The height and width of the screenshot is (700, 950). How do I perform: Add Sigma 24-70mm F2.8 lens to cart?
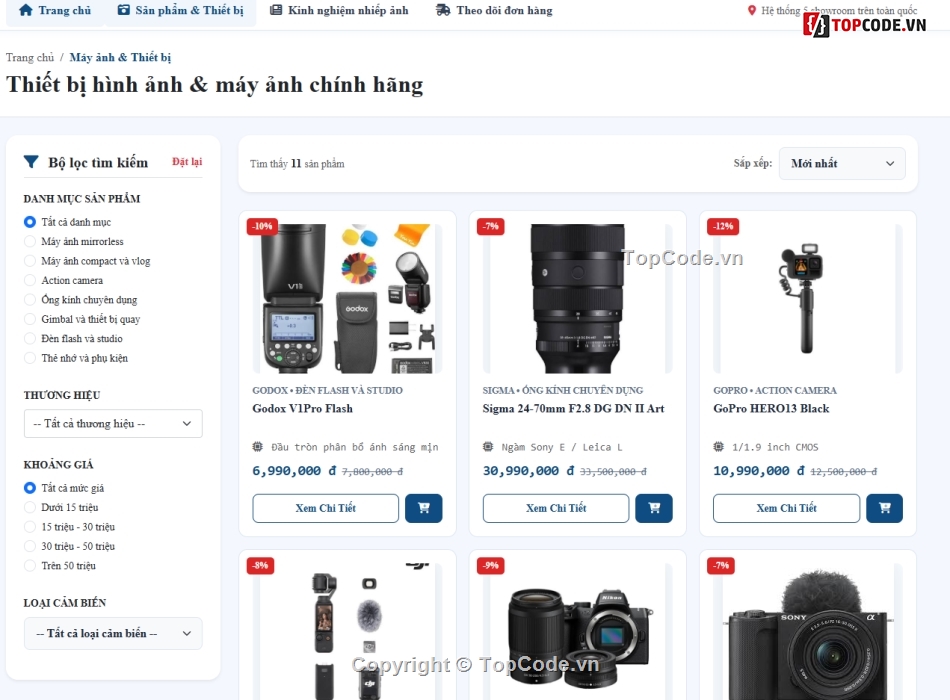pyautogui.click(x=654, y=508)
